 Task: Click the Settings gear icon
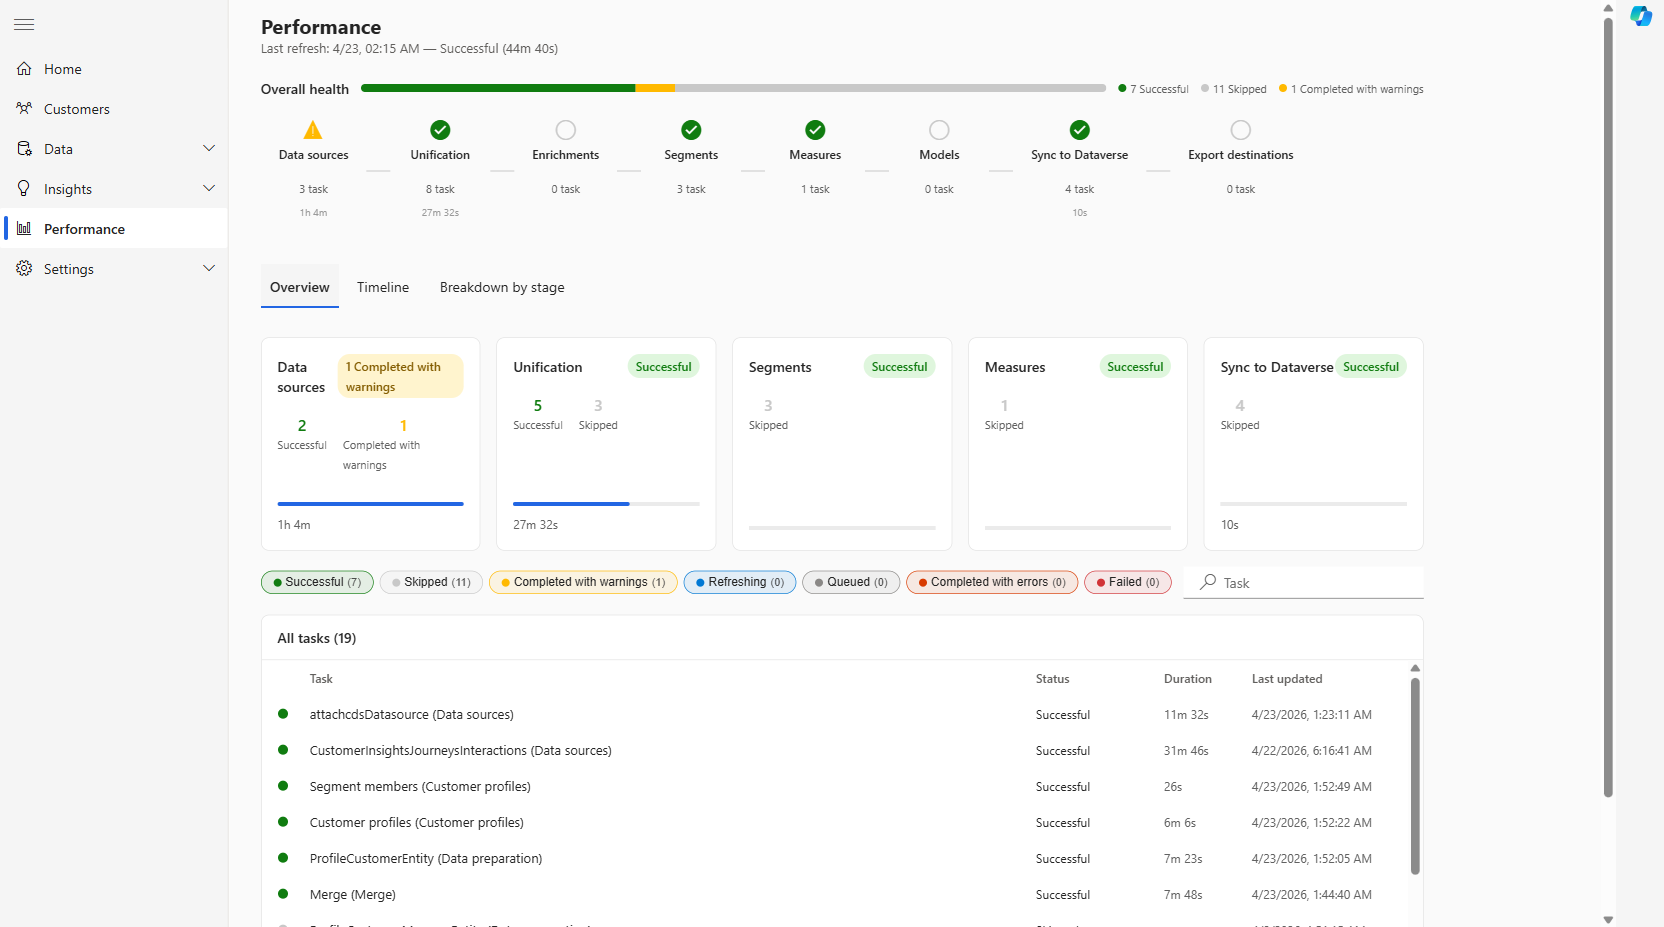(24, 269)
